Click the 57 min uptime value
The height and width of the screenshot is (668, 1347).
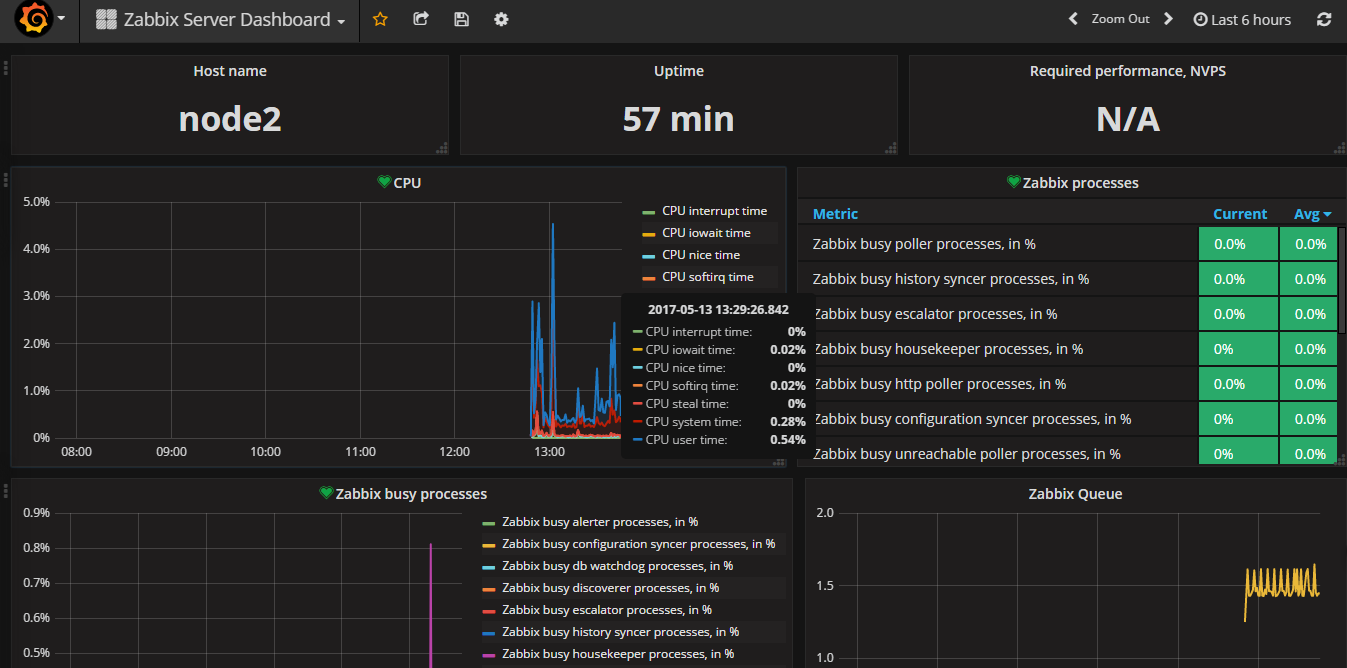[679, 119]
